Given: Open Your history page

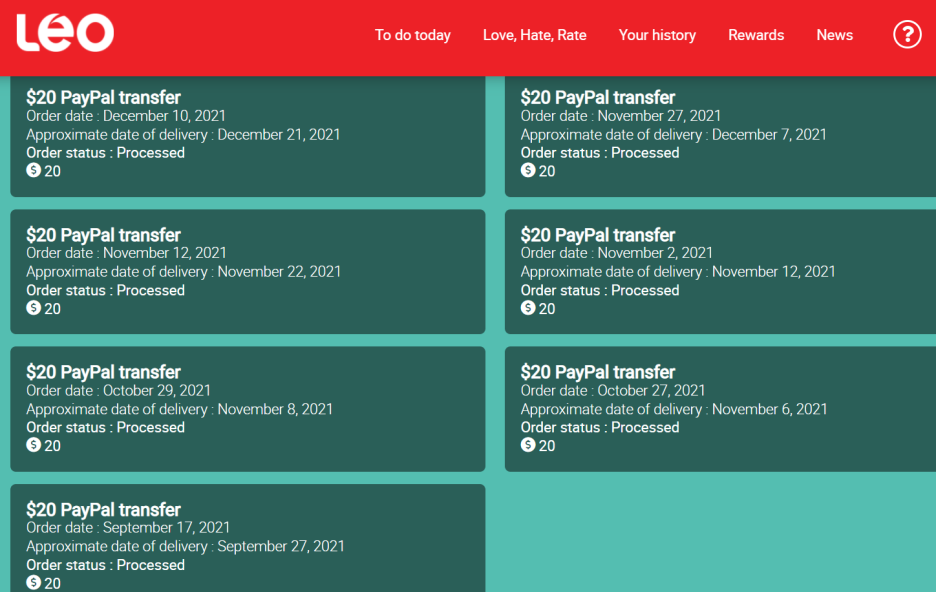Looking at the screenshot, I should [657, 35].
